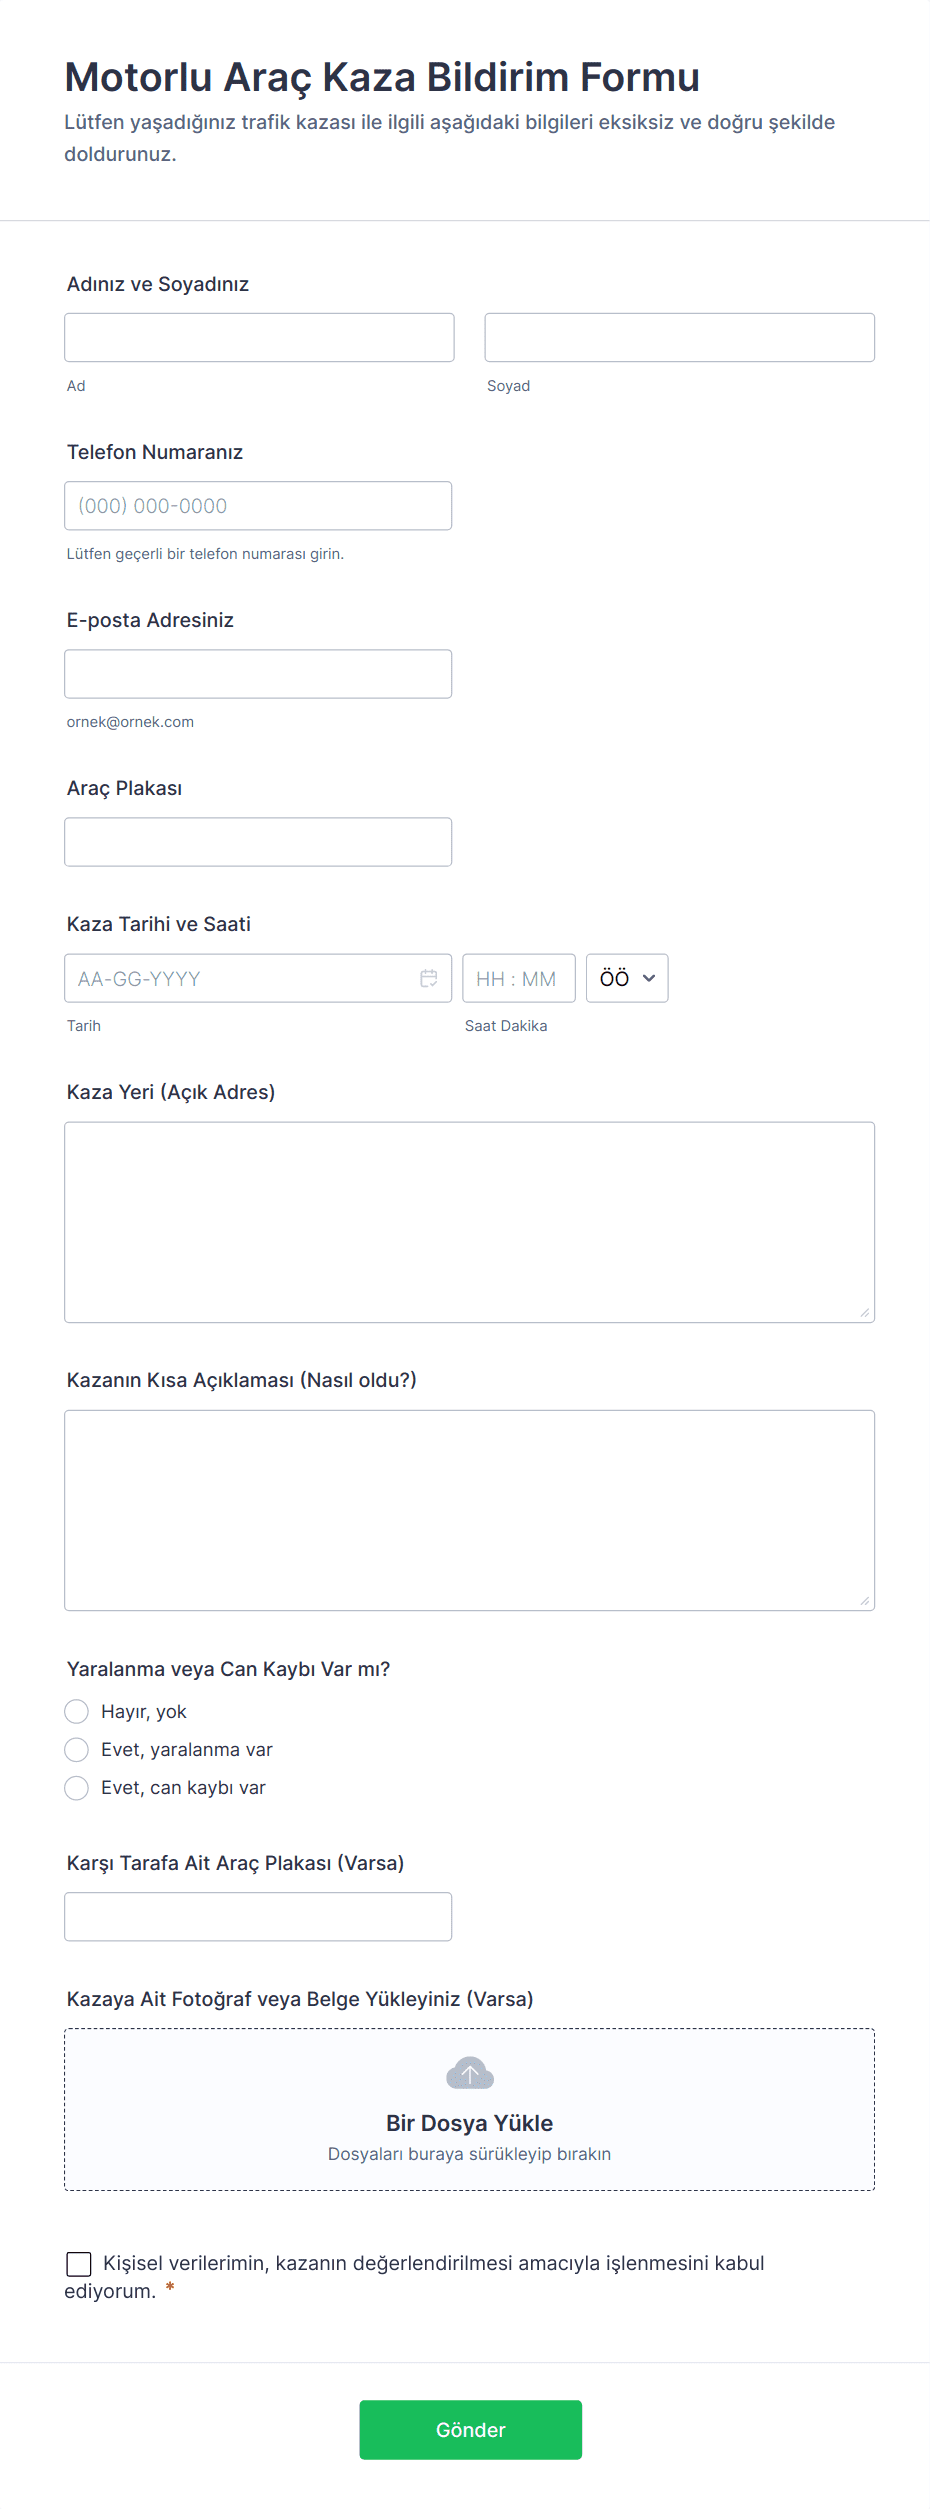Click the Telefon Numaranız input field
Screen dimensions: 930x2509
258,506
